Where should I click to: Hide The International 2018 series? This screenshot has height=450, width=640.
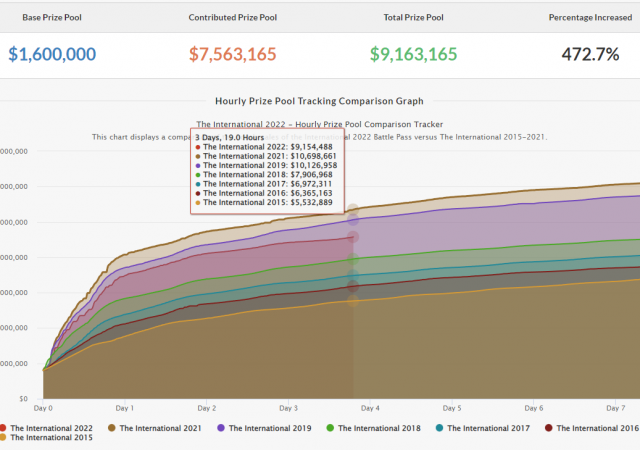tap(377, 428)
